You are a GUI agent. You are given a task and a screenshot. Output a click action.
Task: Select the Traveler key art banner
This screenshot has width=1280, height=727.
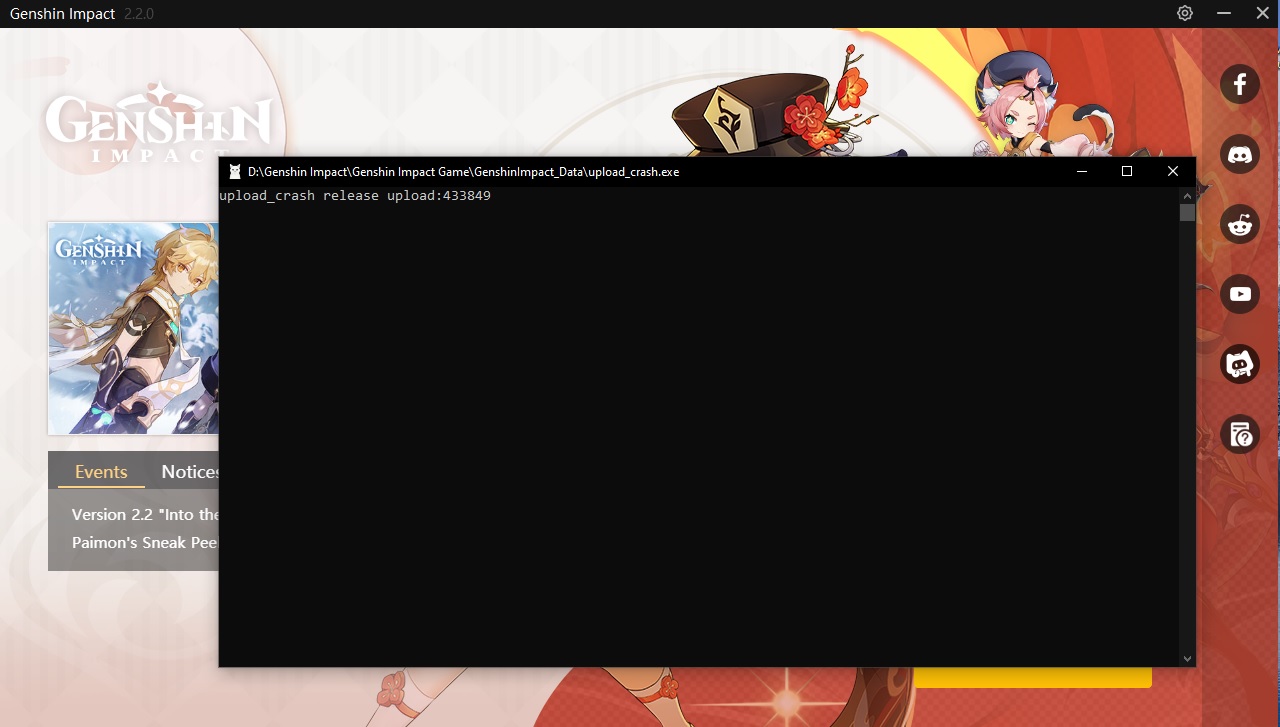tap(133, 329)
